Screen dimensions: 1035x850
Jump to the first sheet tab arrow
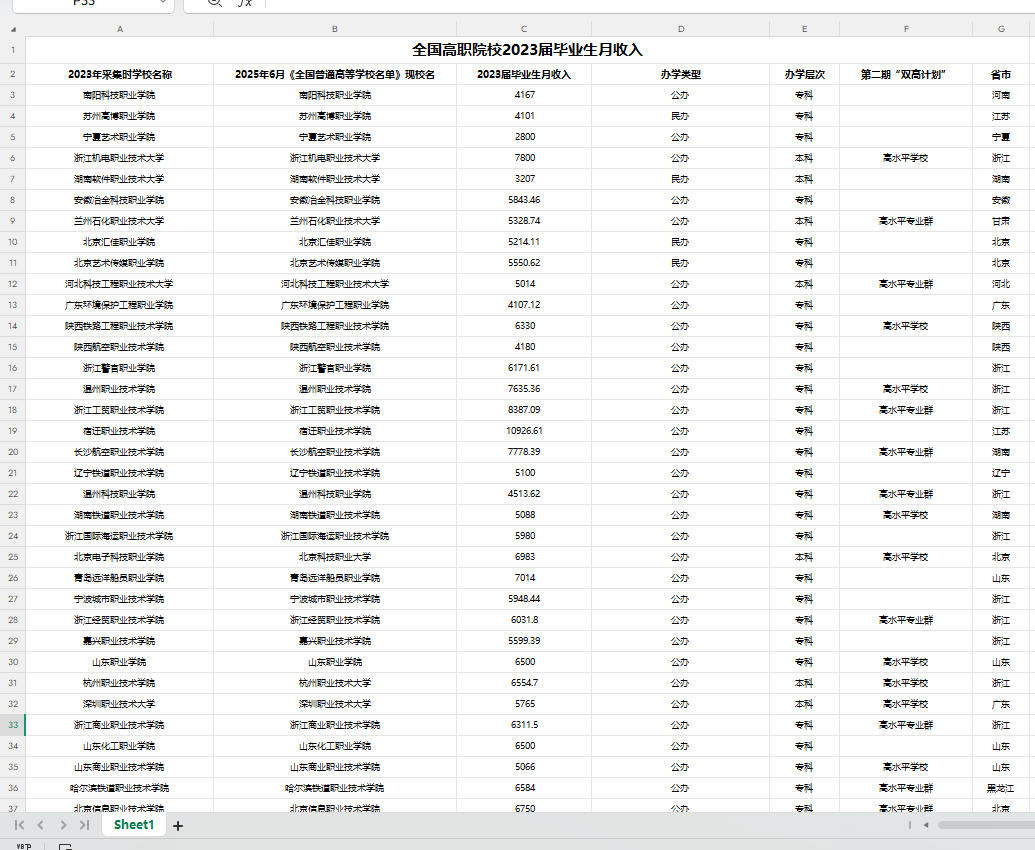[19, 825]
